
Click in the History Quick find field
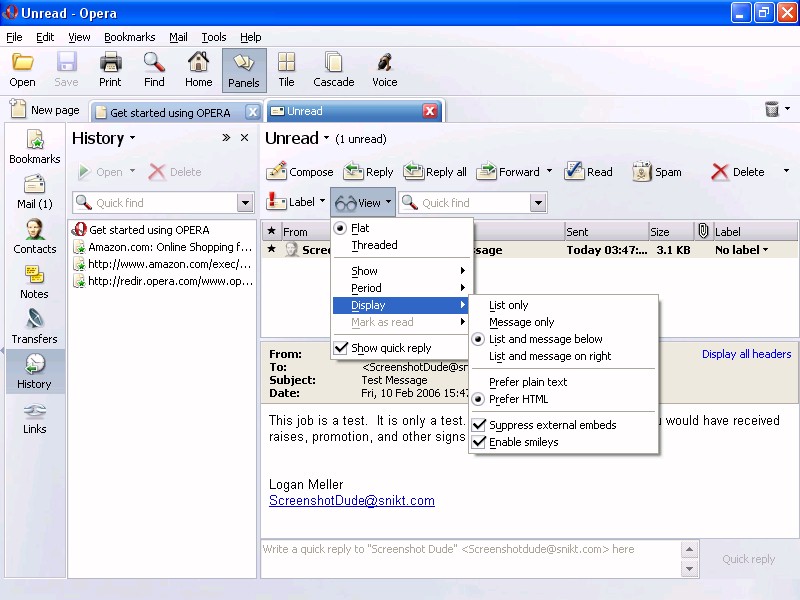tap(156, 203)
